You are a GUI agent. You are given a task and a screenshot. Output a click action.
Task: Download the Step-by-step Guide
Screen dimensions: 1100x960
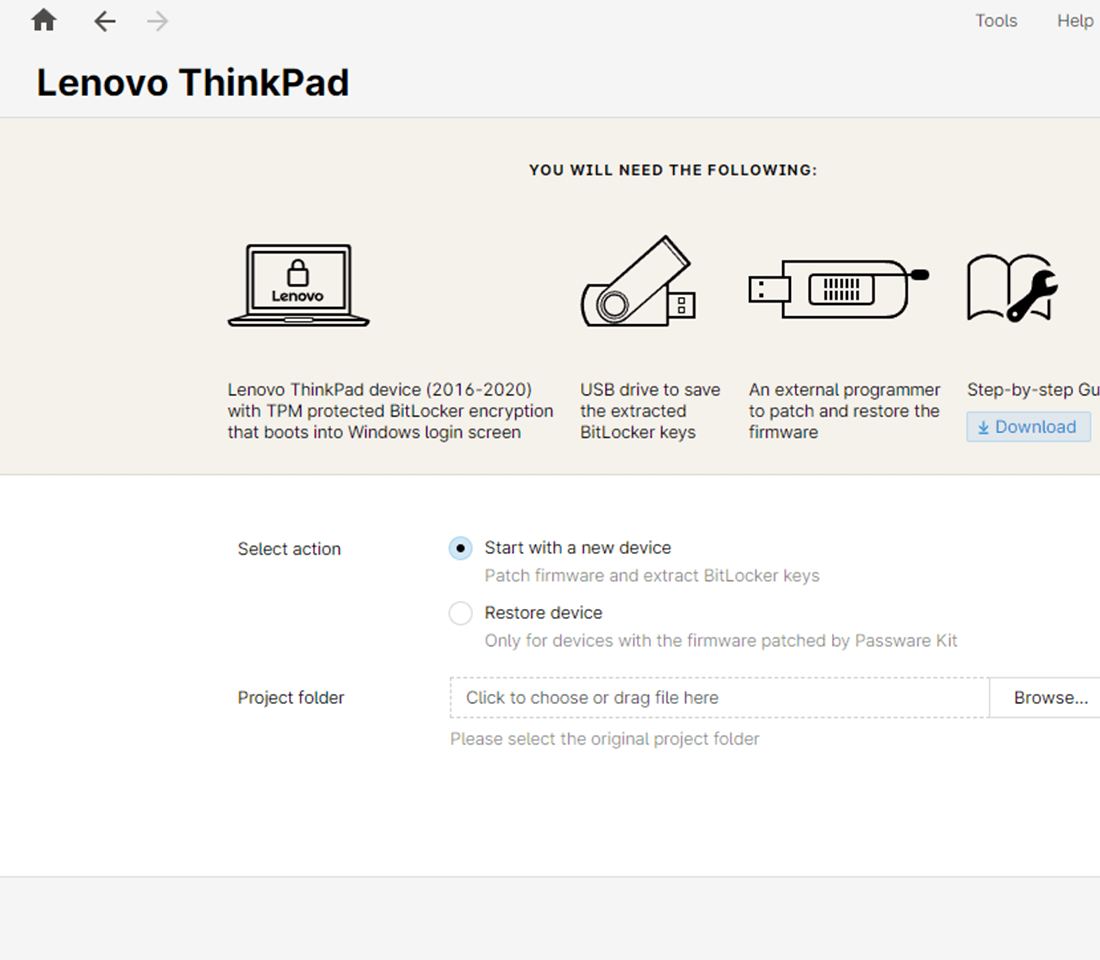point(1028,427)
